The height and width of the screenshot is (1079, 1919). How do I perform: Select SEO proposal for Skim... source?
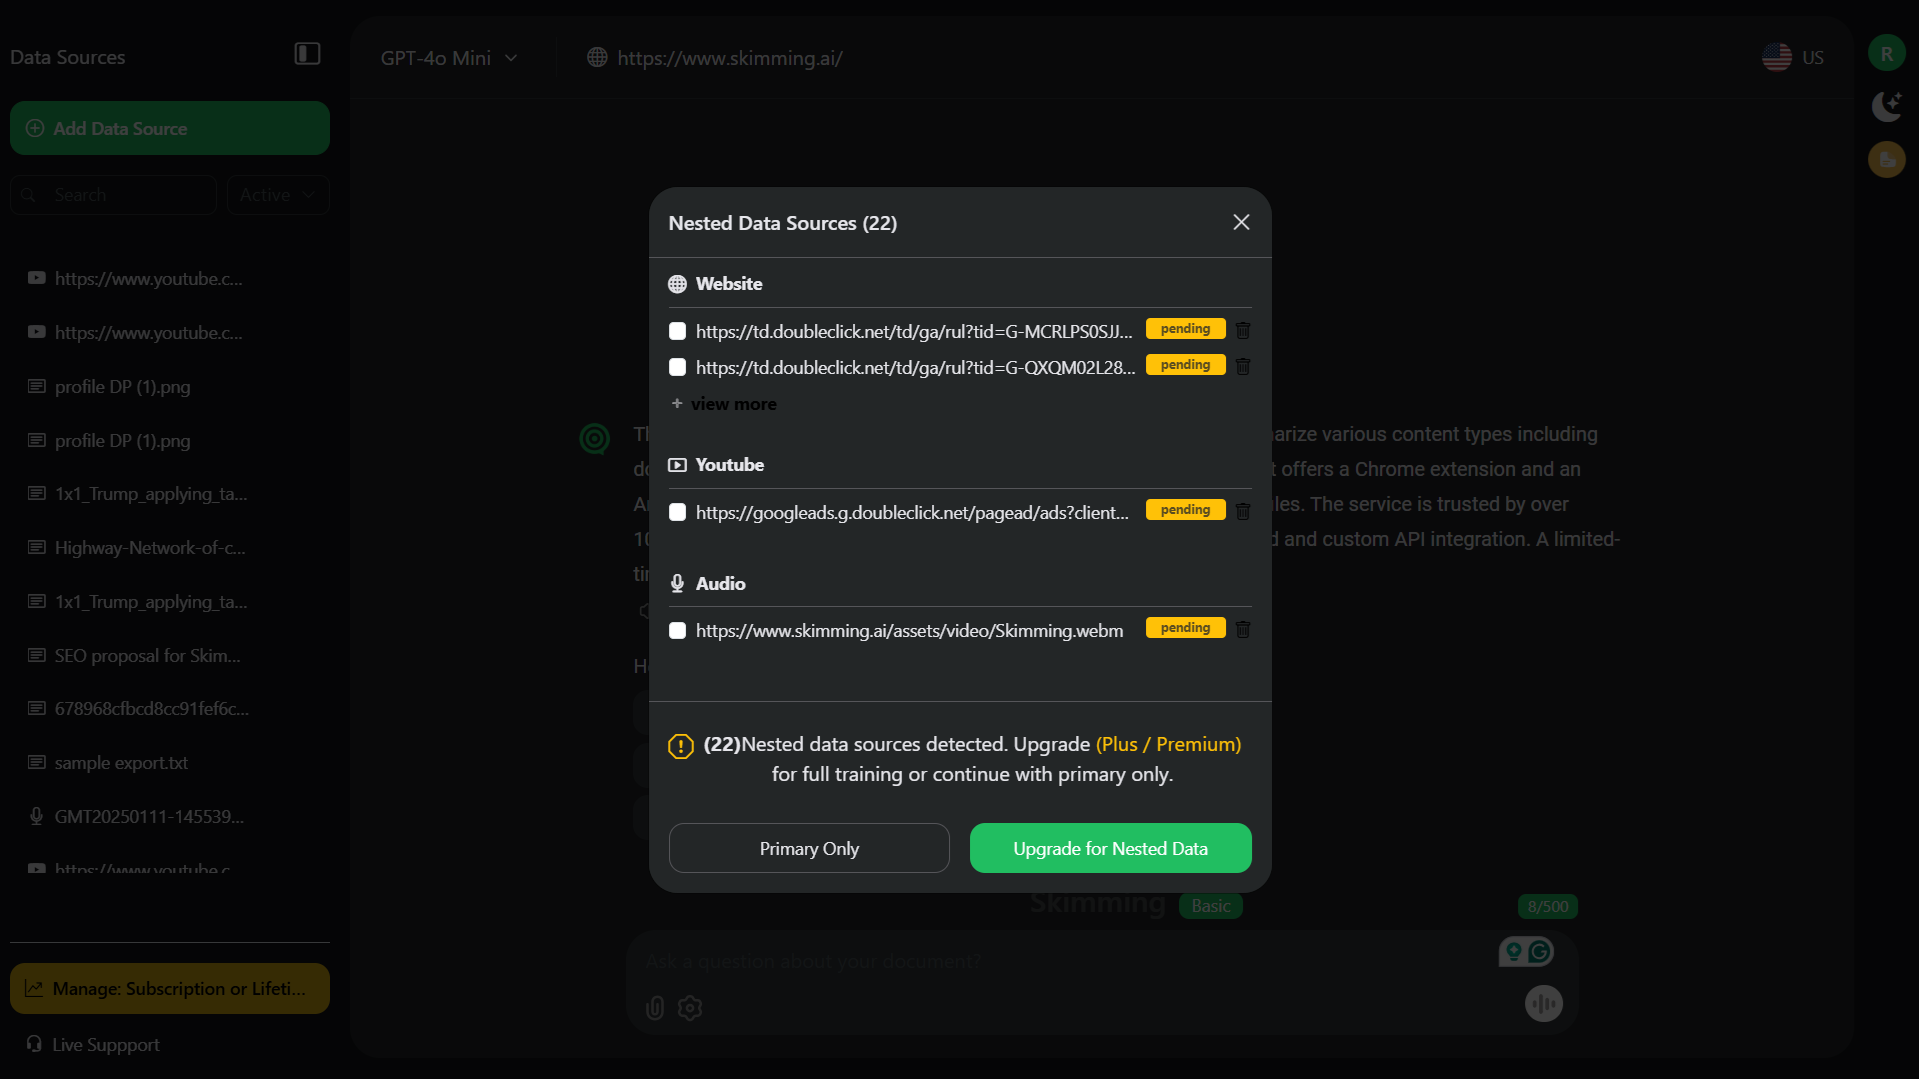coord(147,656)
